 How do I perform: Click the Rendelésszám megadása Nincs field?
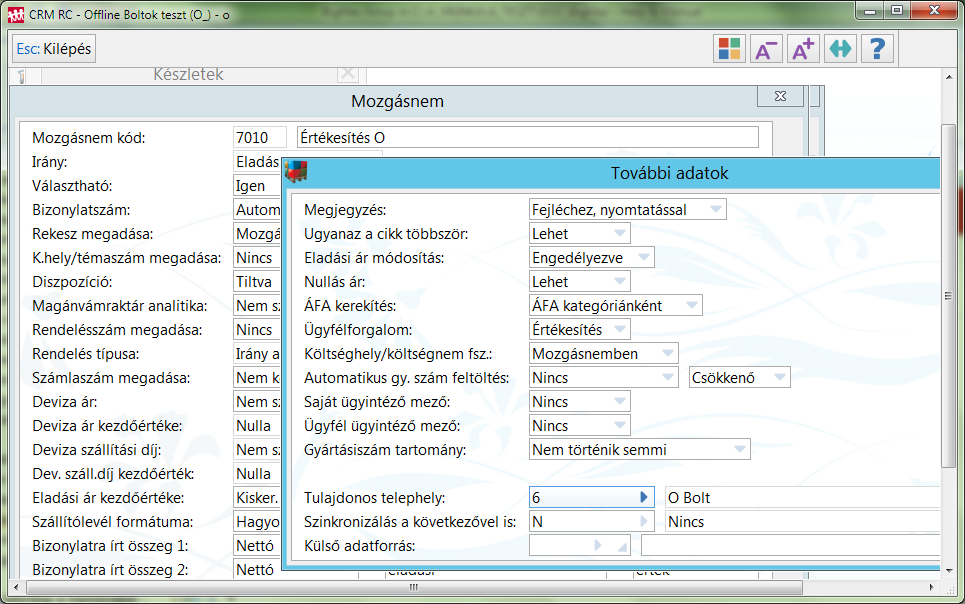click(x=257, y=329)
